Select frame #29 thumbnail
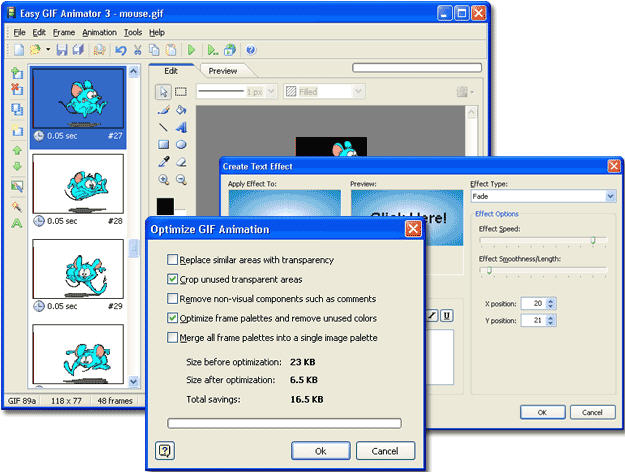Viewport: 625px width, 472px height. click(x=78, y=269)
